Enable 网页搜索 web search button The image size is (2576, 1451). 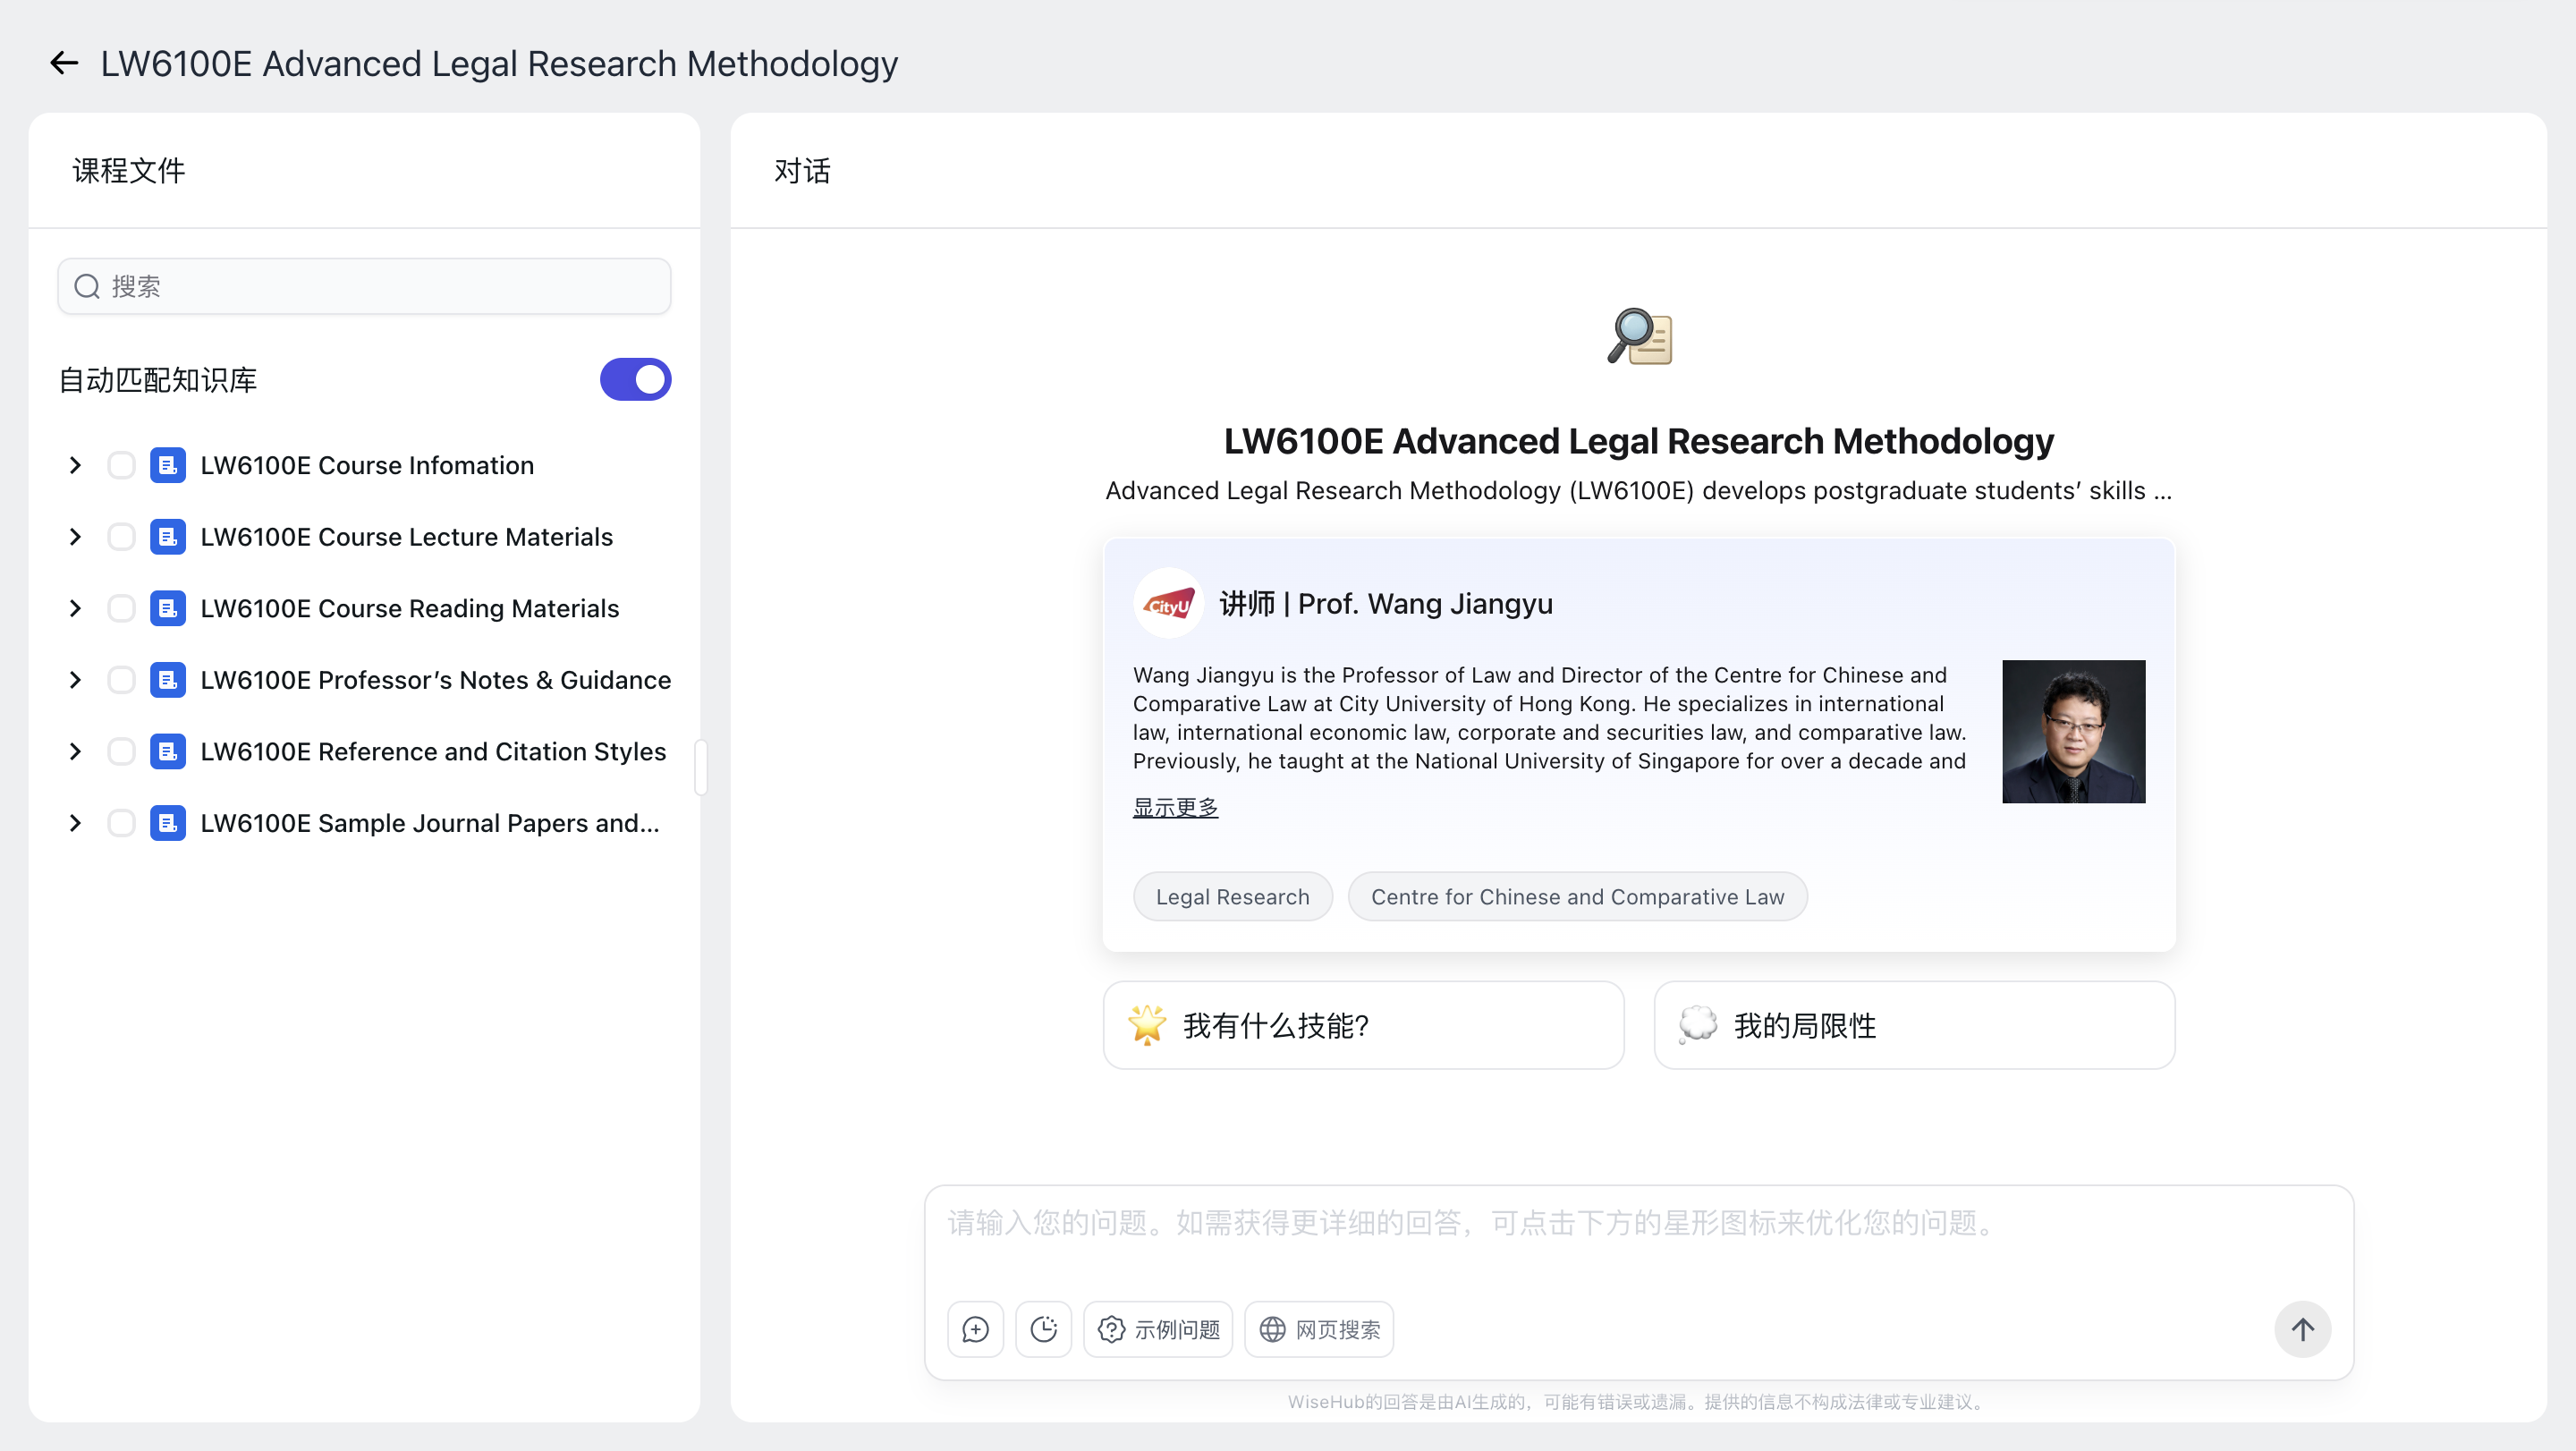coord(1318,1329)
